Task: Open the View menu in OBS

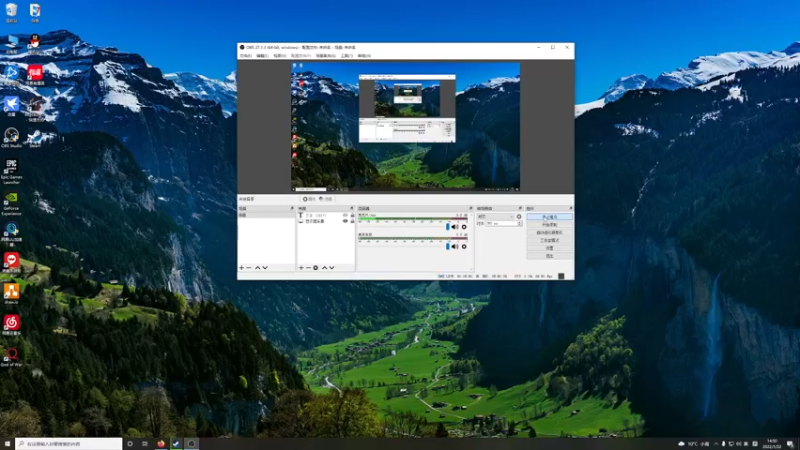Action: point(279,56)
